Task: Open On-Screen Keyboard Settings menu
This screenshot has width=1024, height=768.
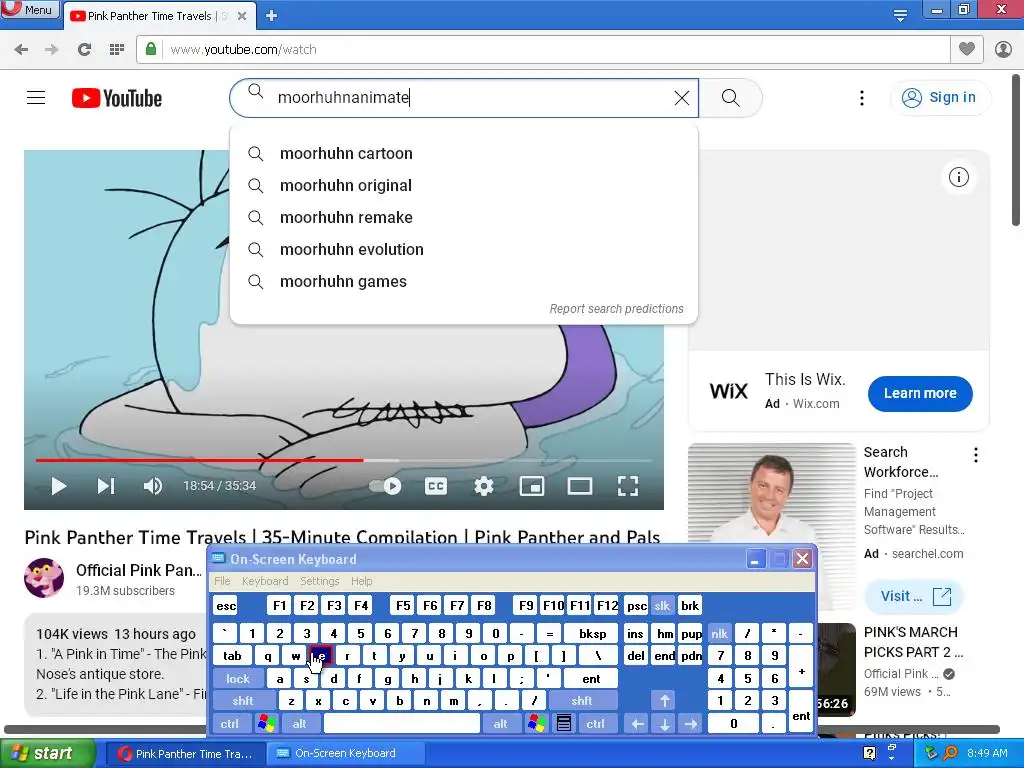Action: point(319,581)
